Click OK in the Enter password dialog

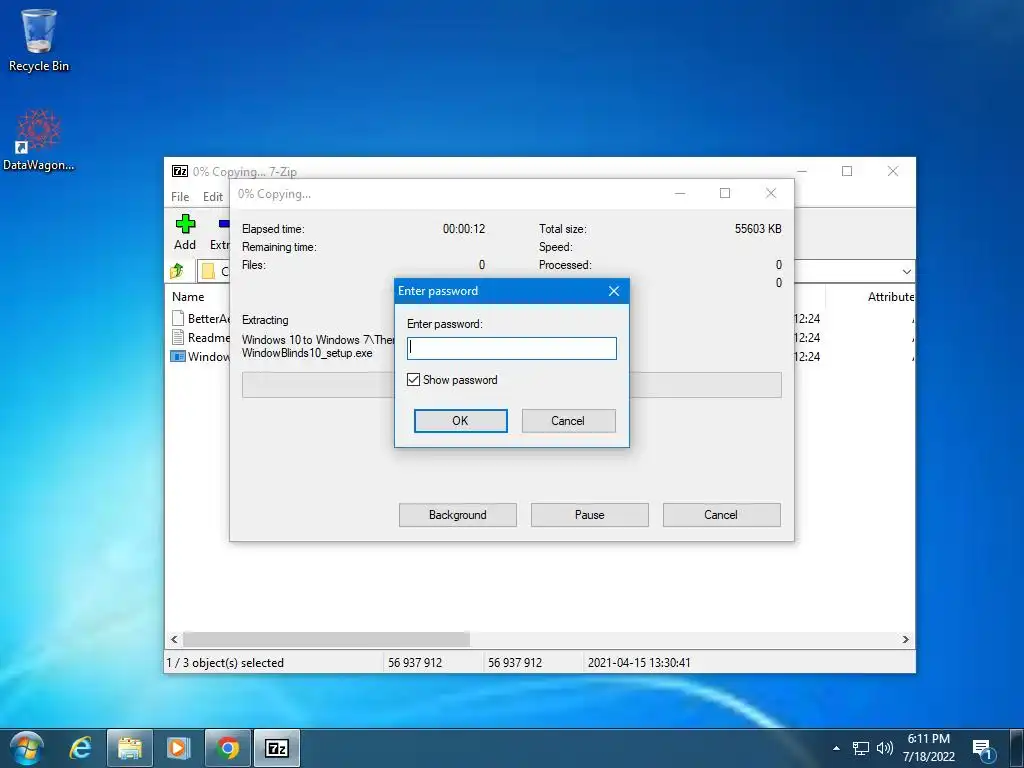pos(460,421)
